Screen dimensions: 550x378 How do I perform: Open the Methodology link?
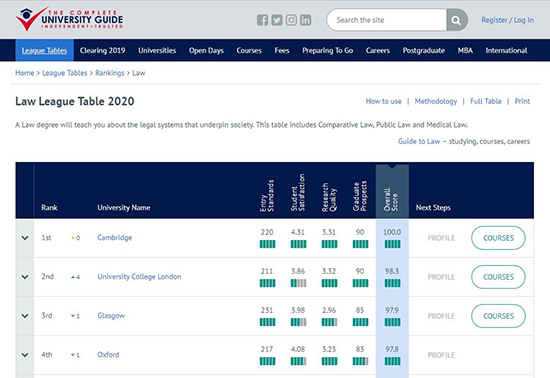[436, 101]
